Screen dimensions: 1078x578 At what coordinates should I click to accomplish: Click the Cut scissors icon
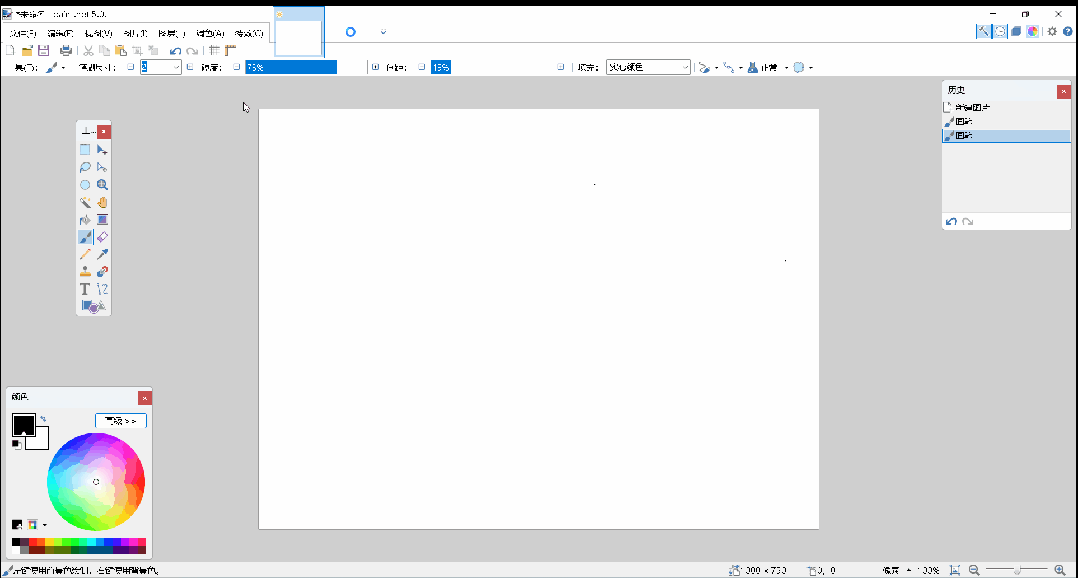(x=89, y=50)
